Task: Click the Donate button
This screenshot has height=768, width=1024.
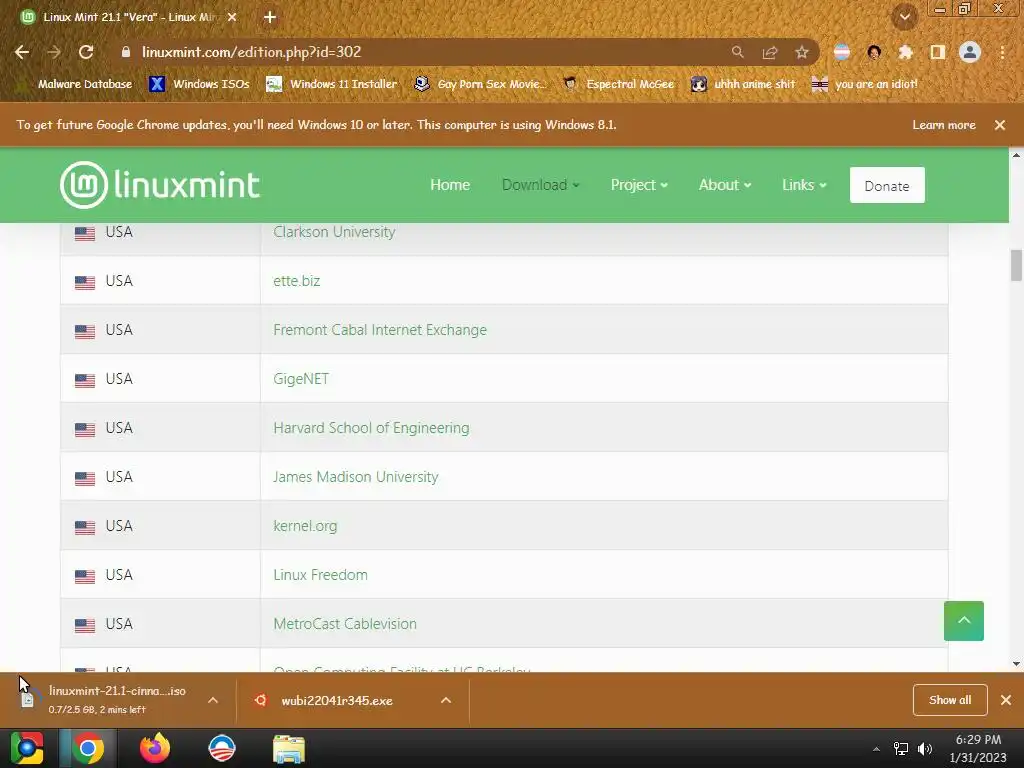Action: point(887,185)
